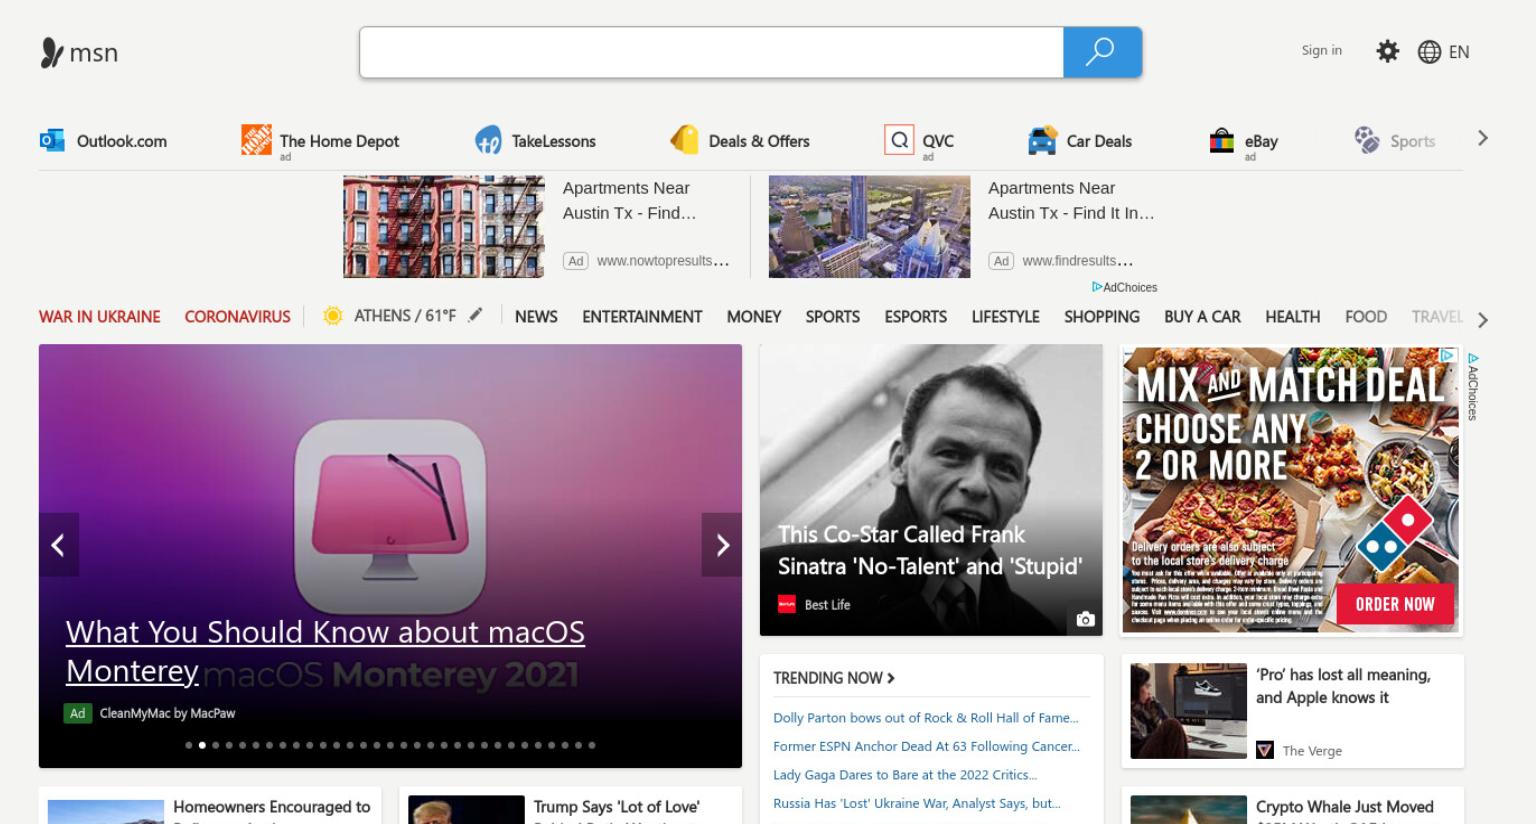Click the www.nowtopresults ad link
The width and height of the screenshot is (1536, 824).
pos(662,261)
